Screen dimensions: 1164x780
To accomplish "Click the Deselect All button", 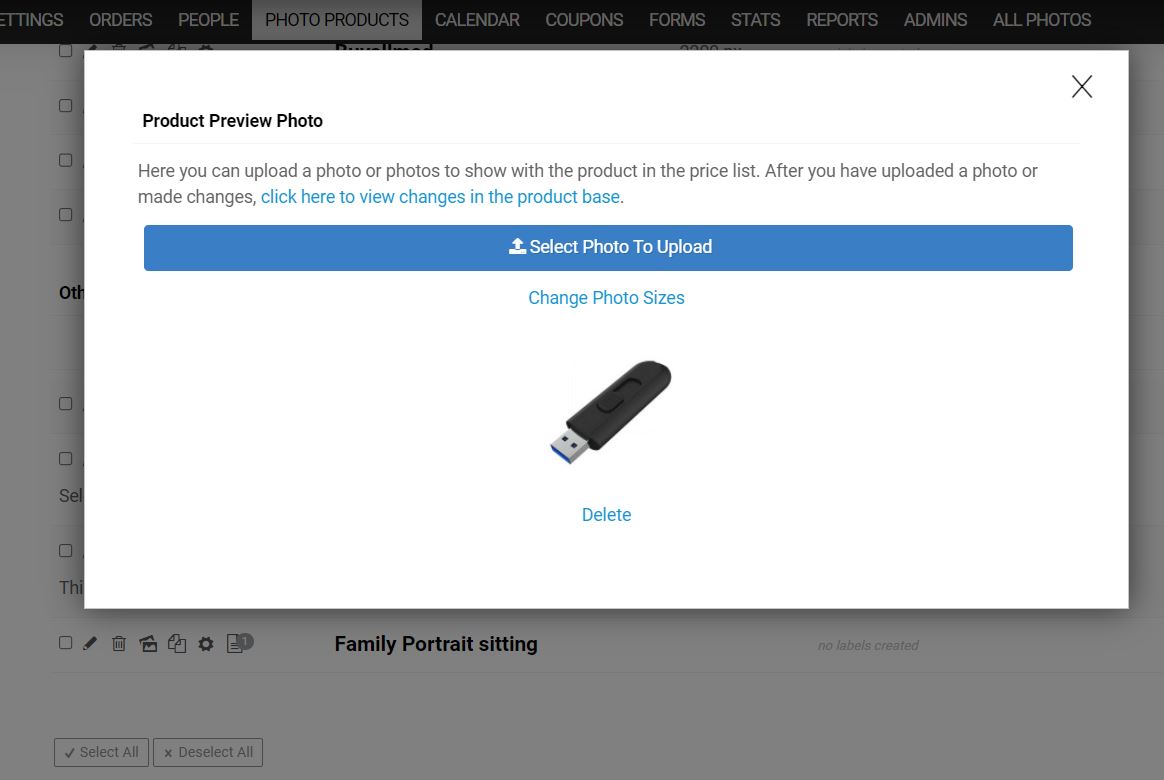I will click(208, 753).
